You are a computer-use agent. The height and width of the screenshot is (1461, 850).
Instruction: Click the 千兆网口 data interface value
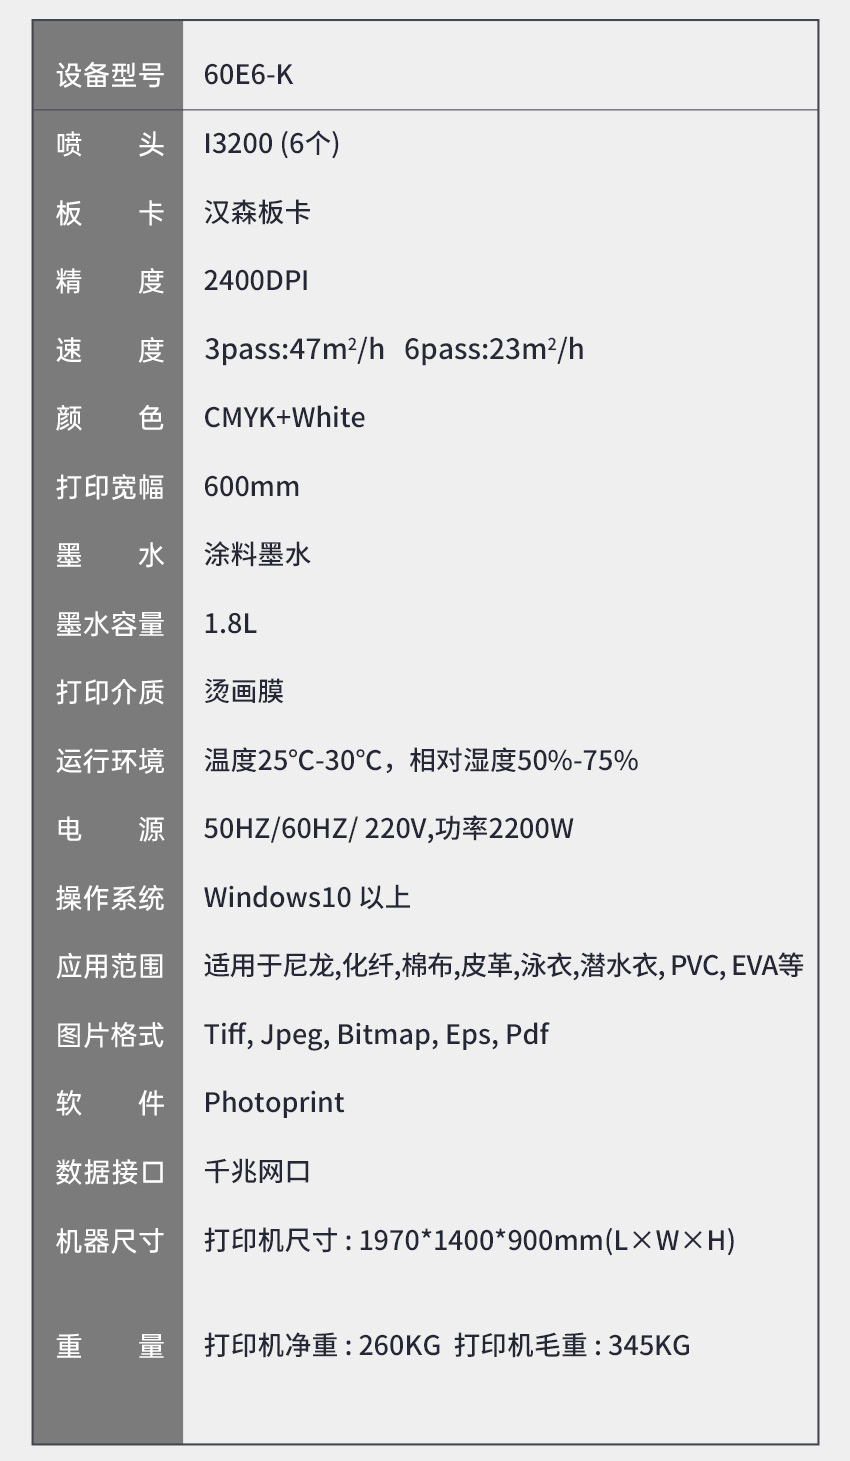257,1172
